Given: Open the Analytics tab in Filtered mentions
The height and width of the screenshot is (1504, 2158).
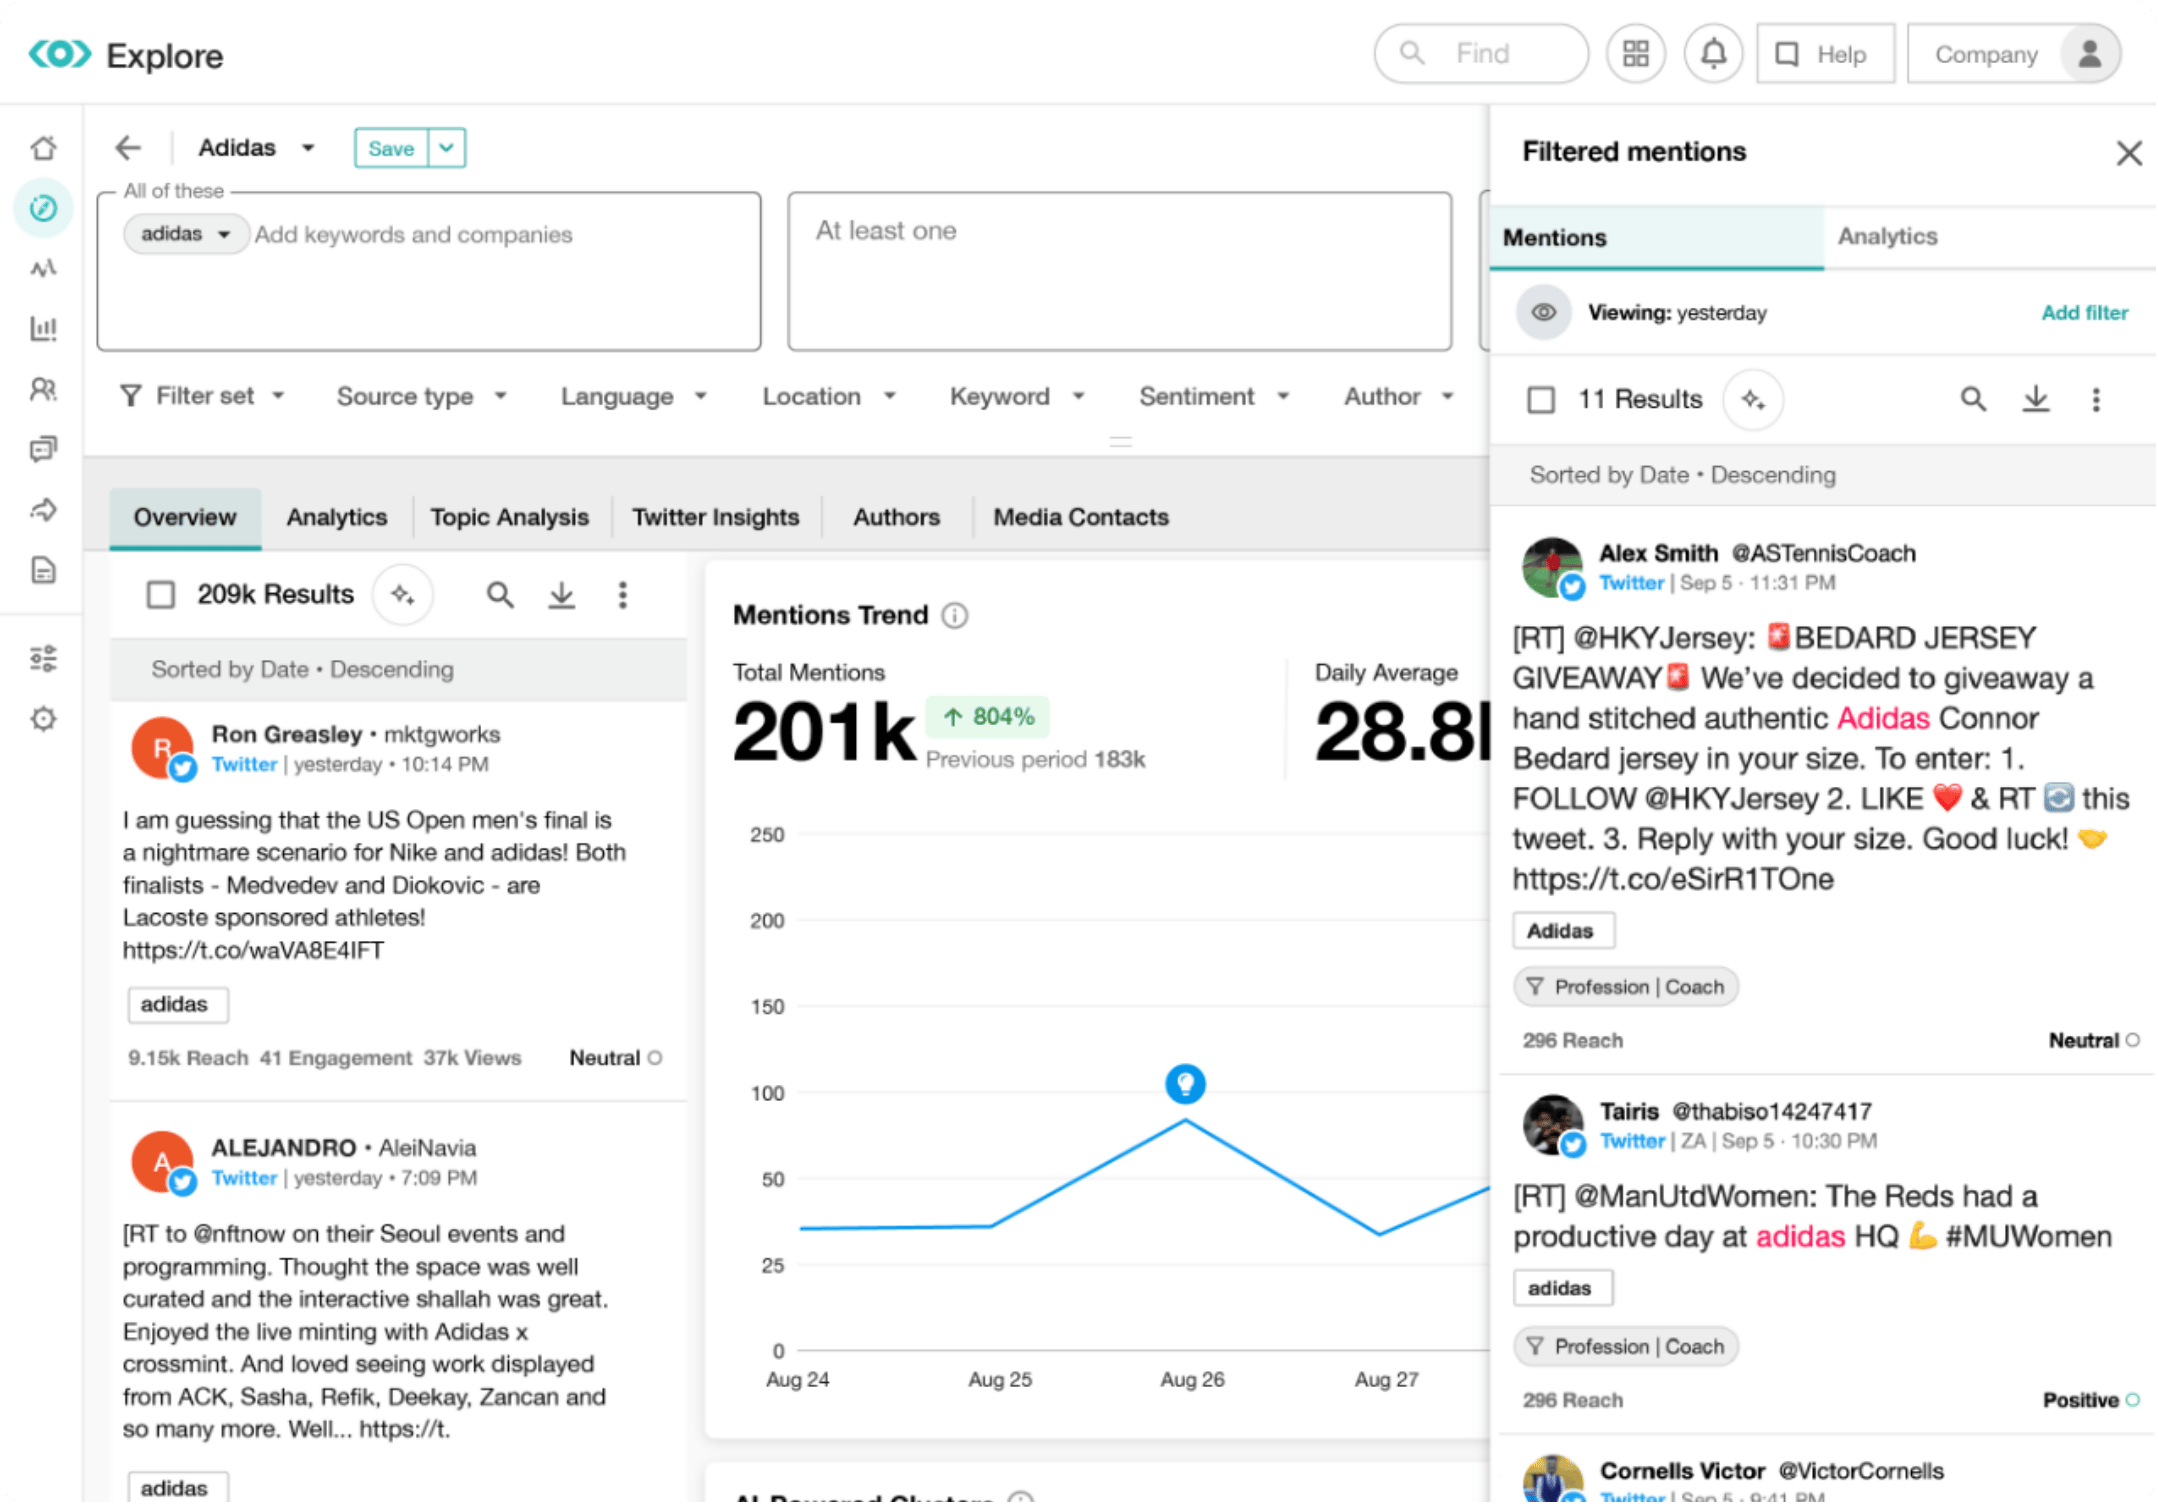Looking at the screenshot, I should click(x=1887, y=237).
